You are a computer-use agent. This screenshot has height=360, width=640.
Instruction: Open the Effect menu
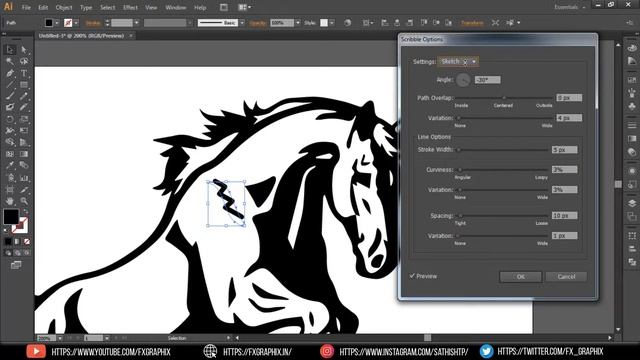click(130, 7)
